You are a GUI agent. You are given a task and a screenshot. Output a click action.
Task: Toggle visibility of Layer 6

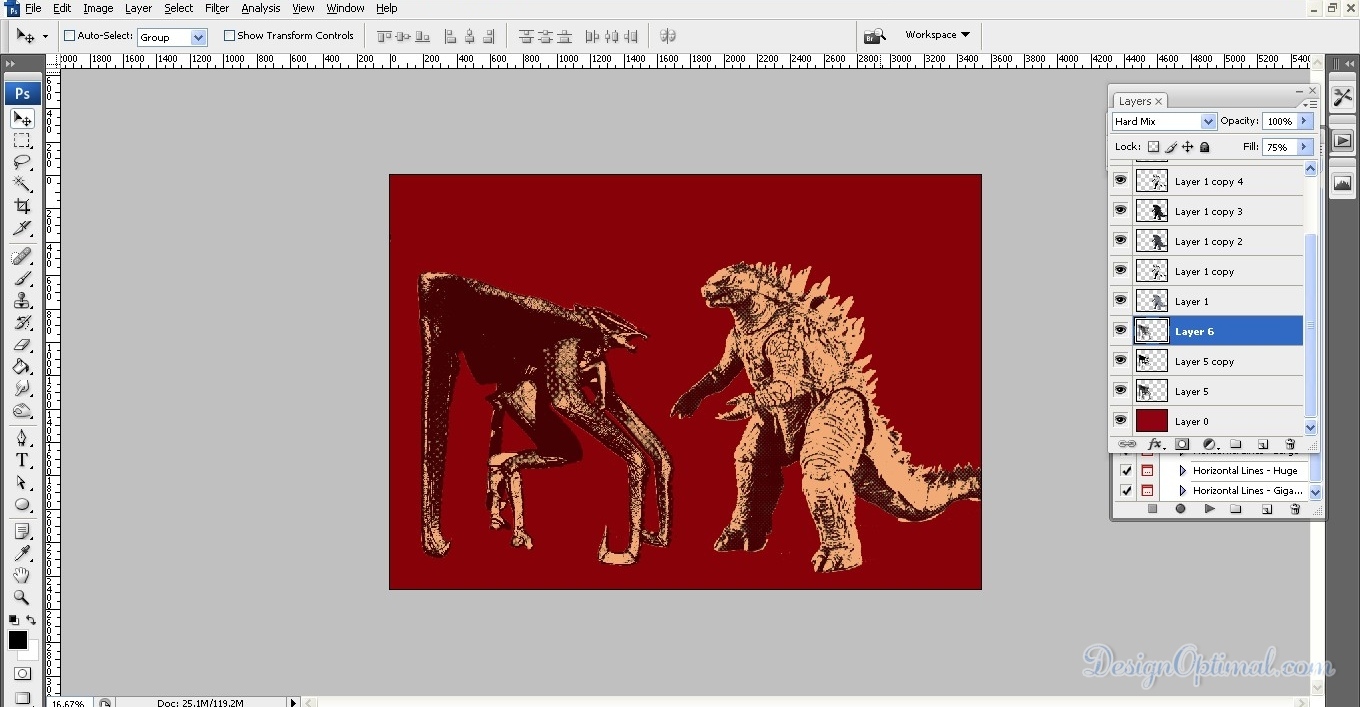pos(1120,331)
